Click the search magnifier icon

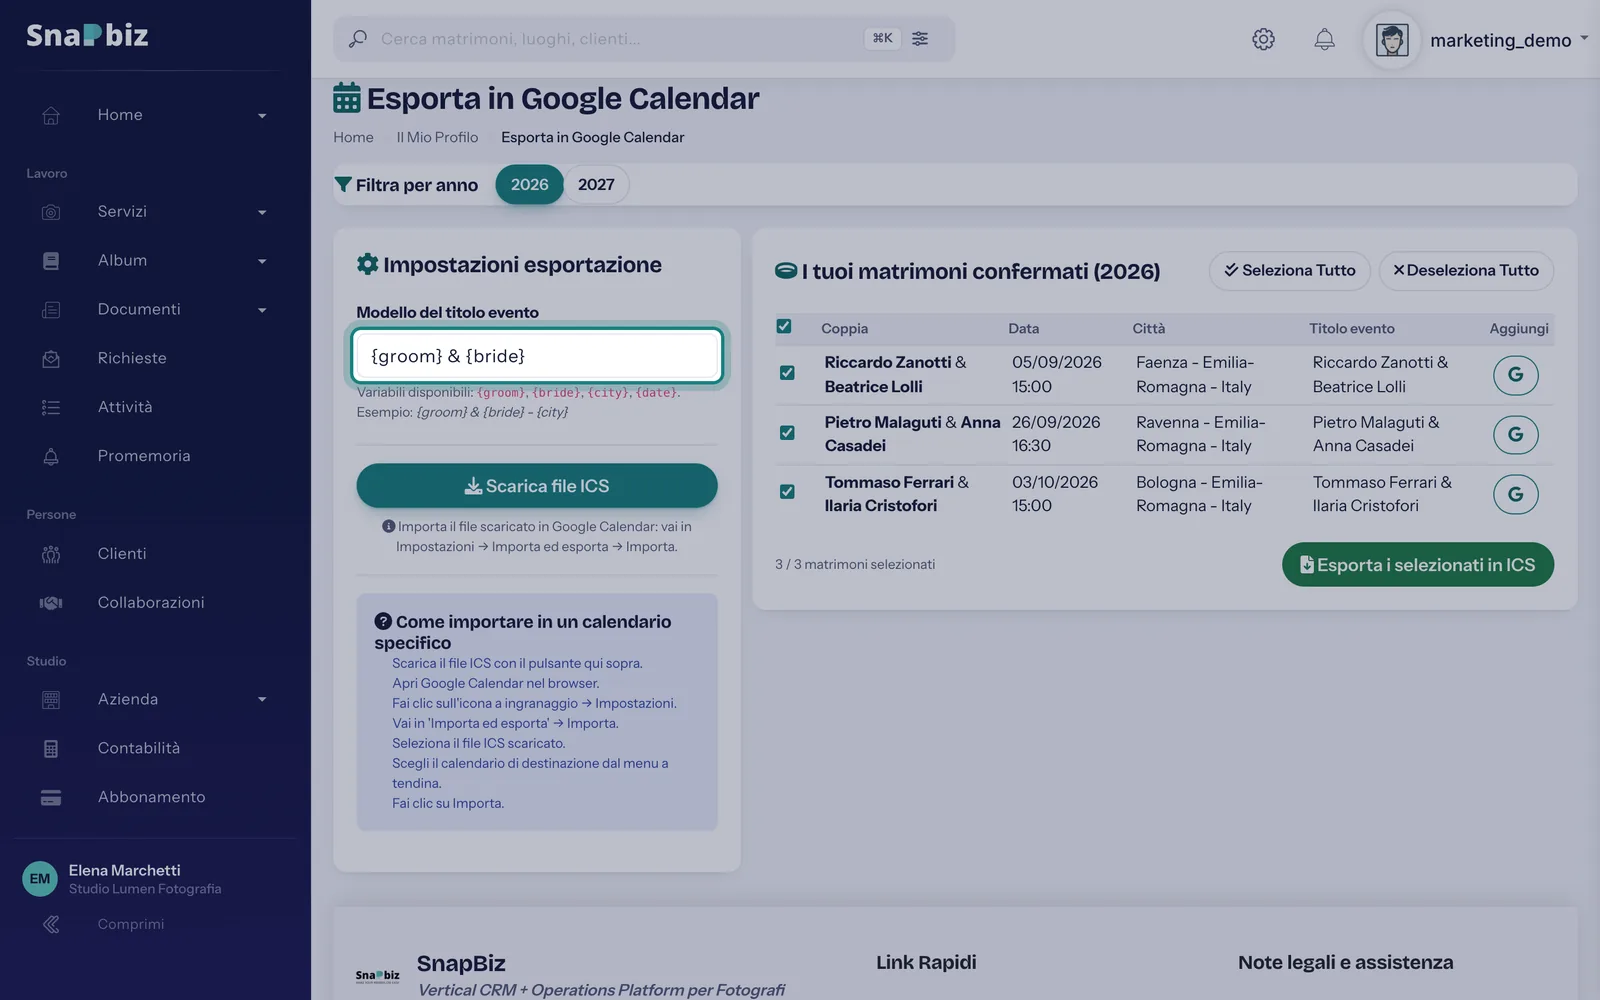357,39
